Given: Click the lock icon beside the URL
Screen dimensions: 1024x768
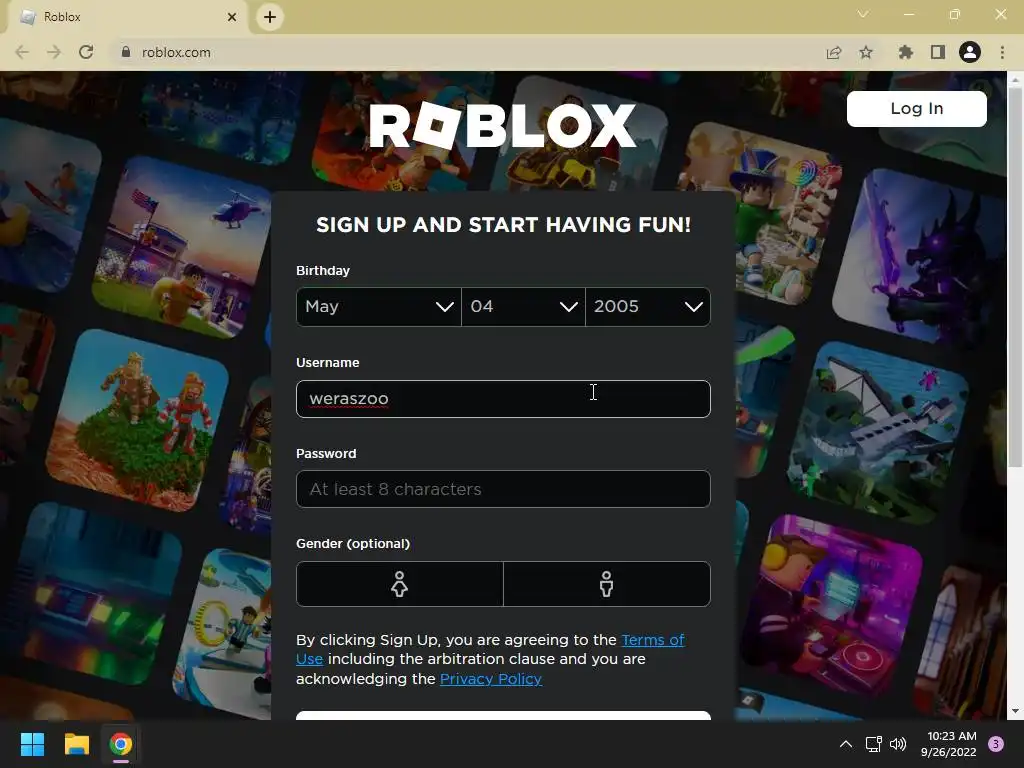Looking at the screenshot, I should 126,52.
